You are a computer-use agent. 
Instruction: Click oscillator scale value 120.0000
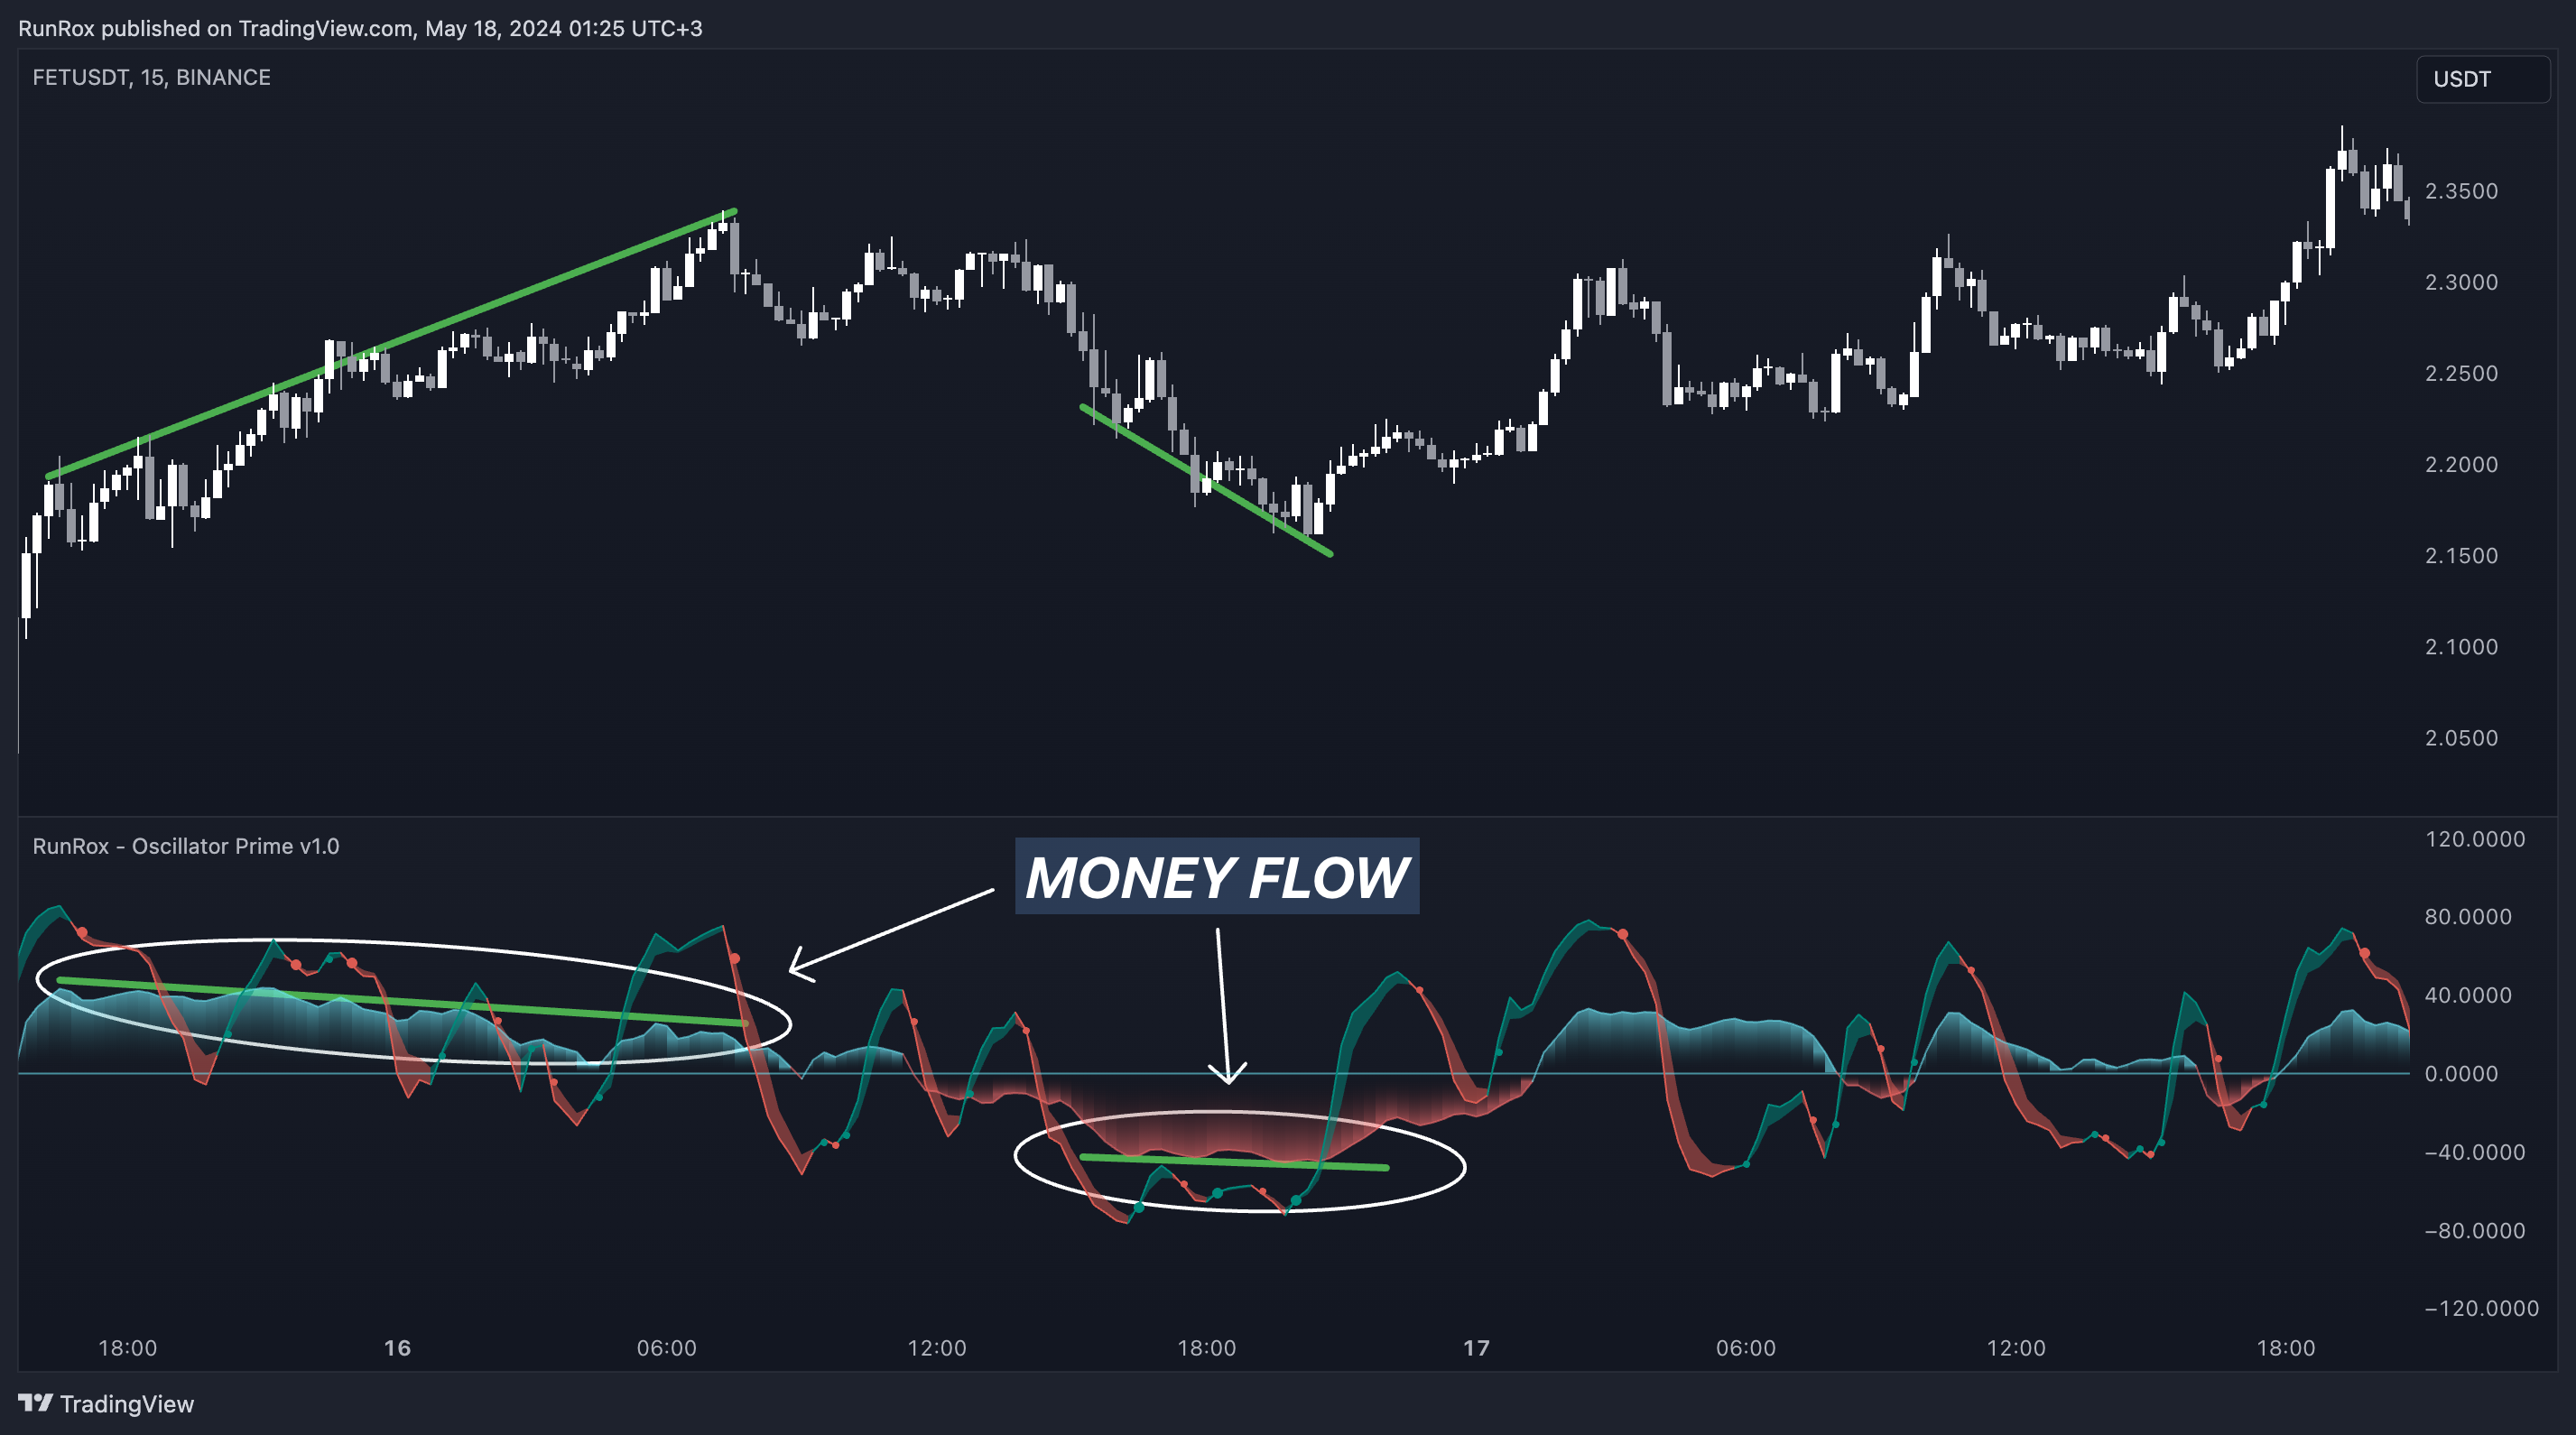click(x=2475, y=839)
